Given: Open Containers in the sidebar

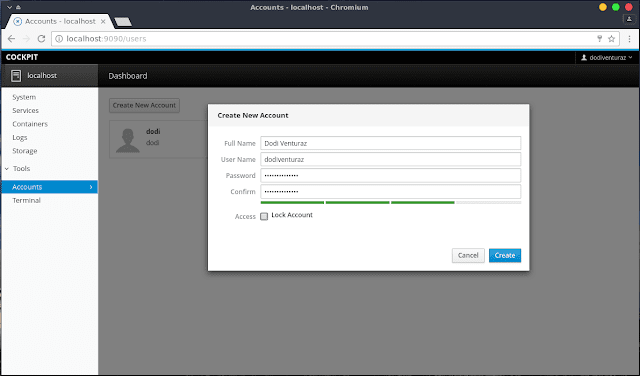Looking at the screenshot, I should [30, 124].
